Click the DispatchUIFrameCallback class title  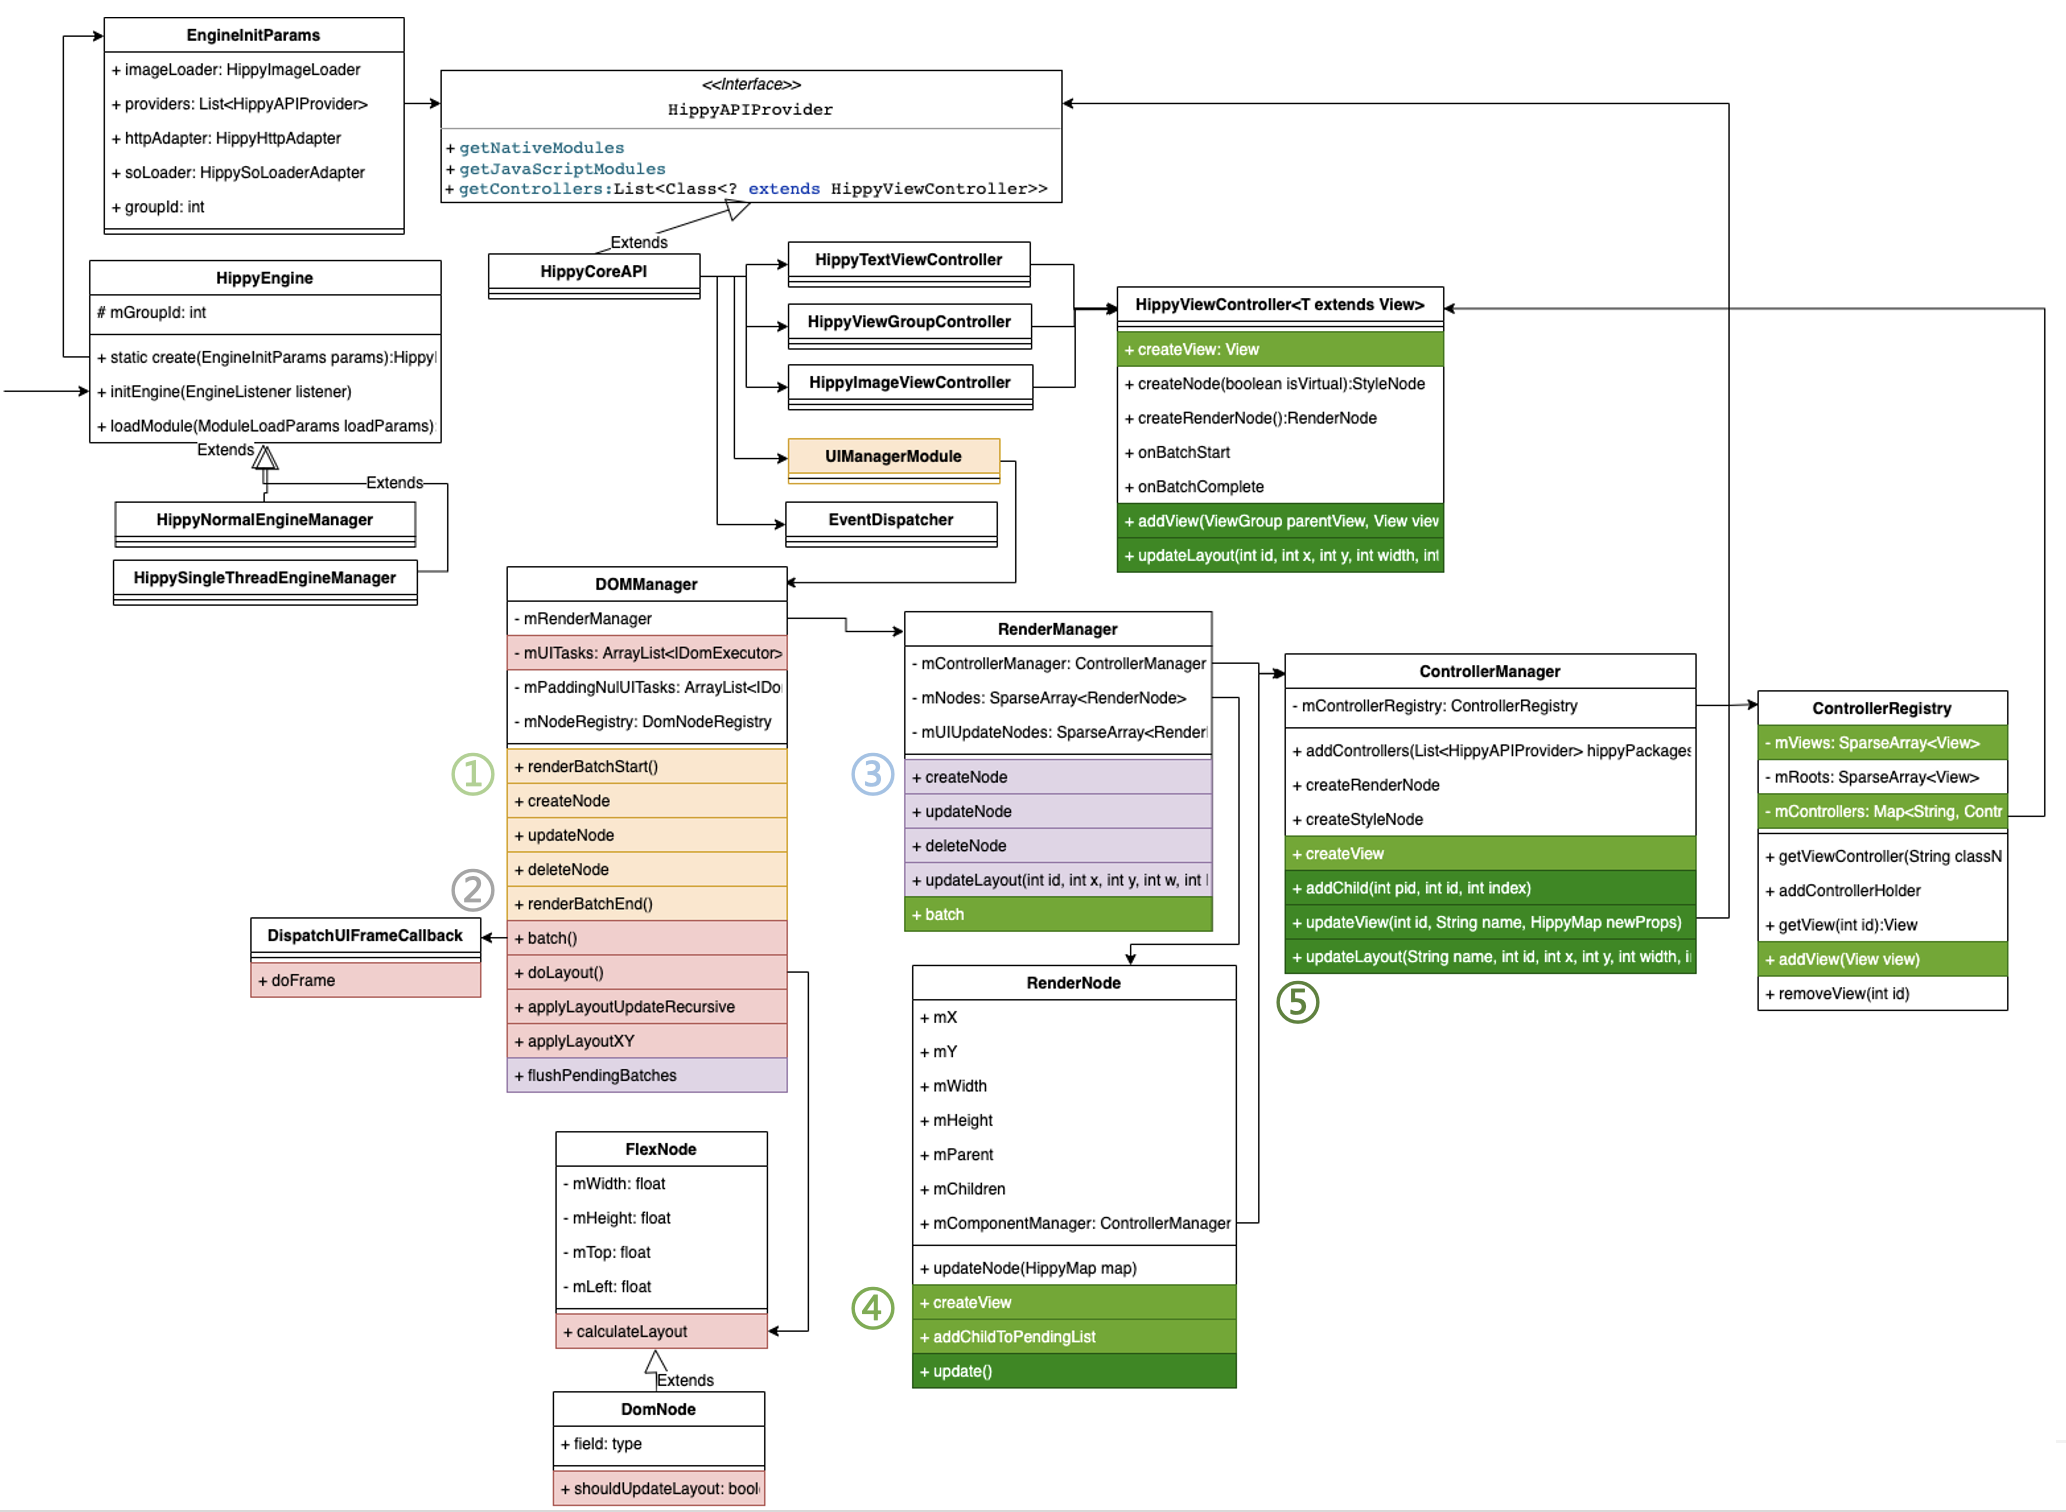click(365, 936)
